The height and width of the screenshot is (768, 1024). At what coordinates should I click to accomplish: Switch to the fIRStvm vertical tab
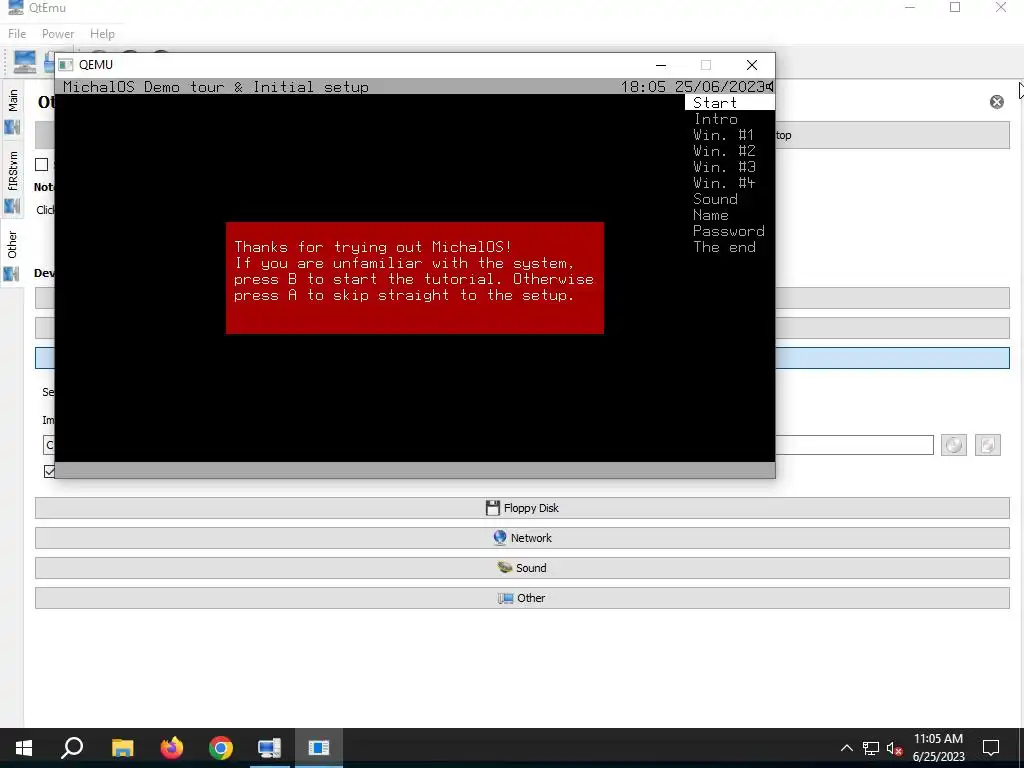12,179
